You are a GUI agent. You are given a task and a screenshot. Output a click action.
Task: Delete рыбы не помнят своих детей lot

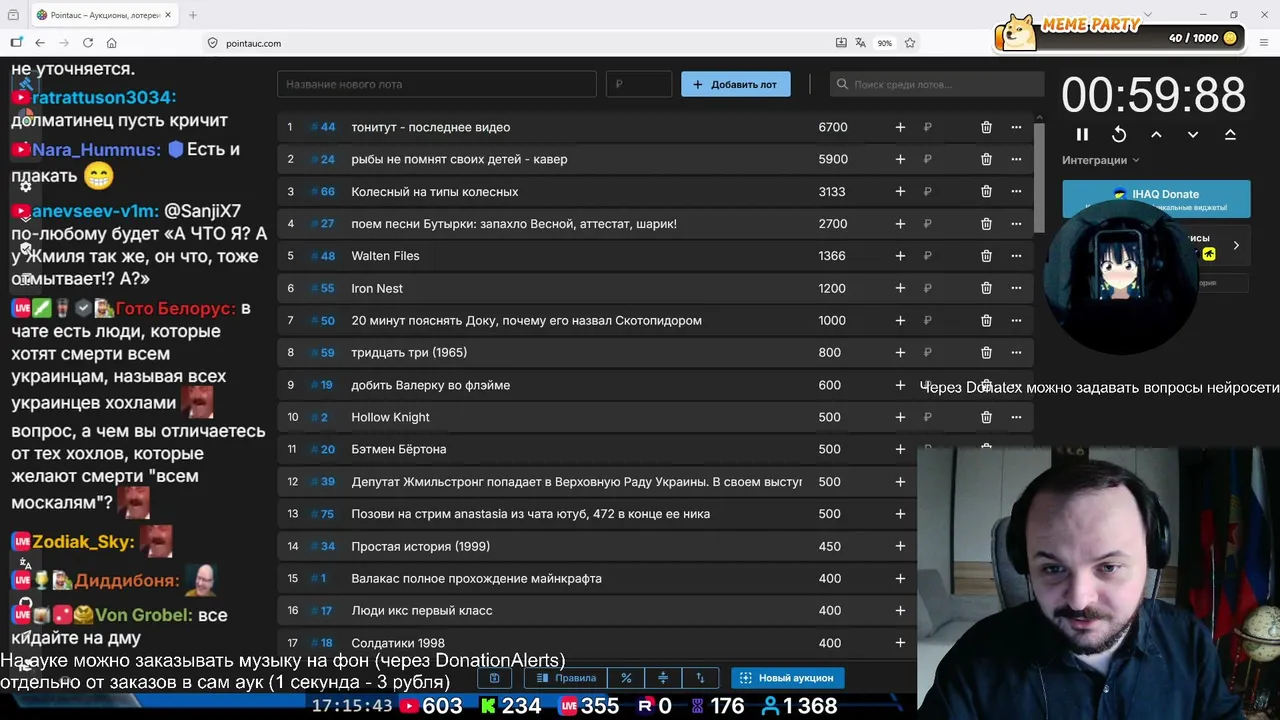986,159
